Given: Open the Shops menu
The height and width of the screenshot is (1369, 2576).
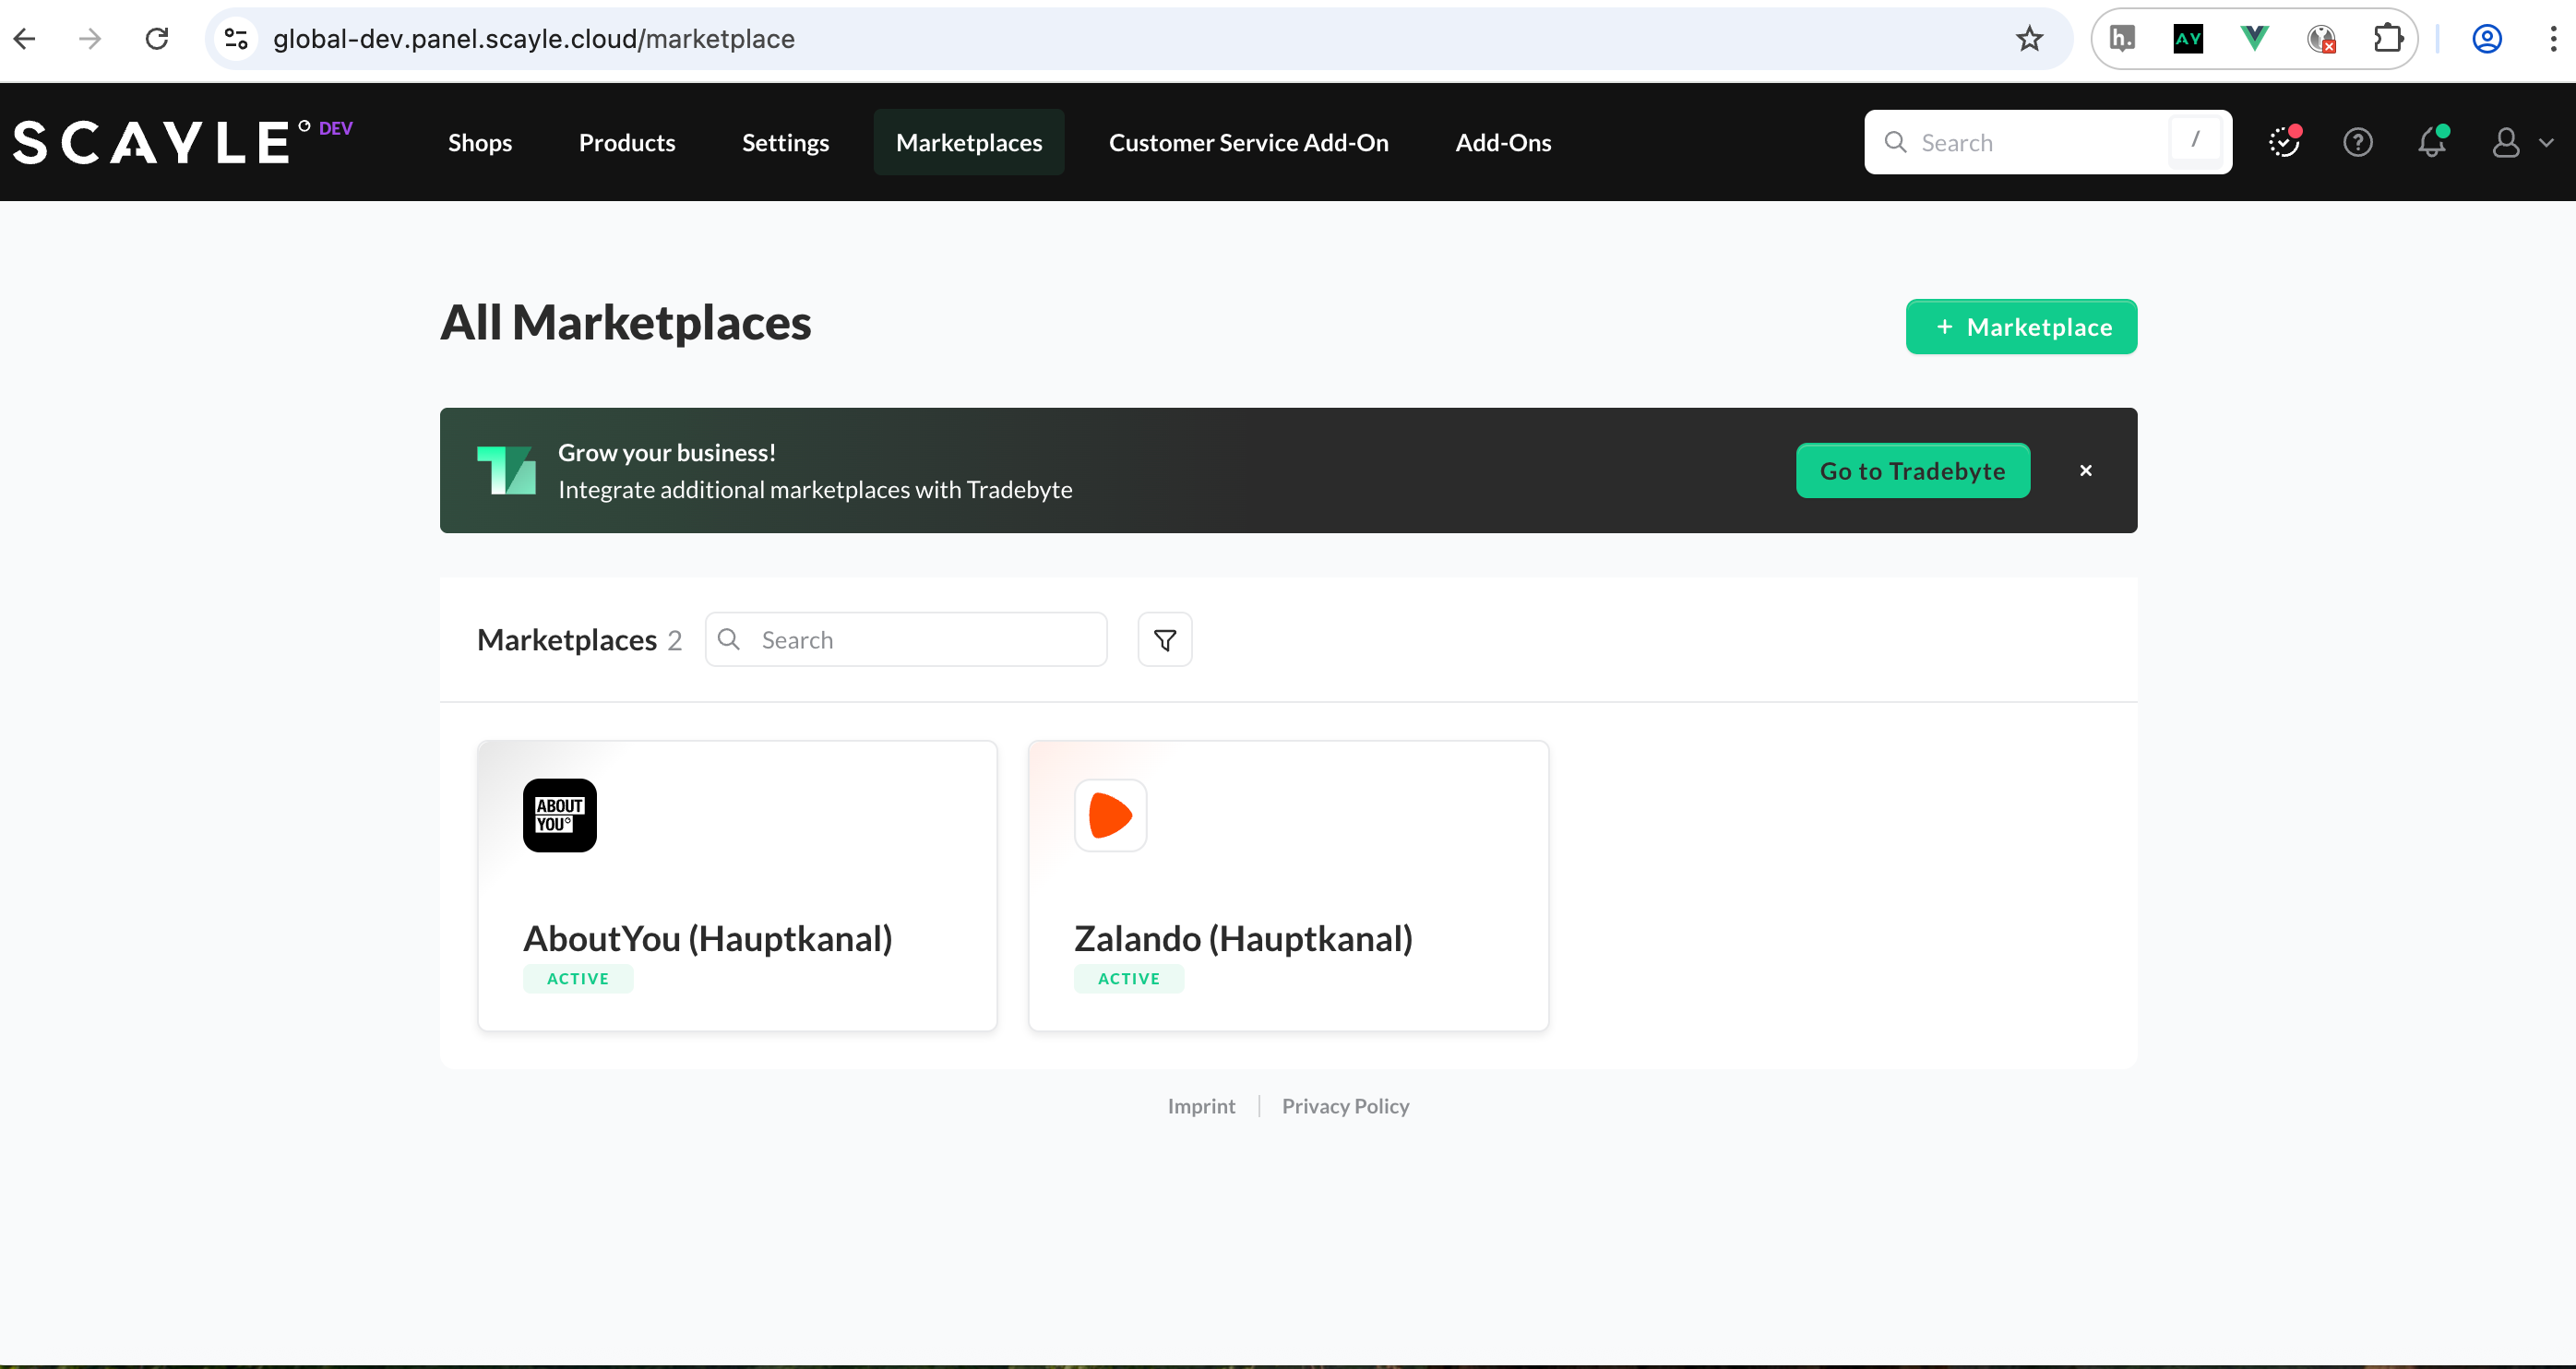Looking at the screenshot, I should click(x=479, y=142).
